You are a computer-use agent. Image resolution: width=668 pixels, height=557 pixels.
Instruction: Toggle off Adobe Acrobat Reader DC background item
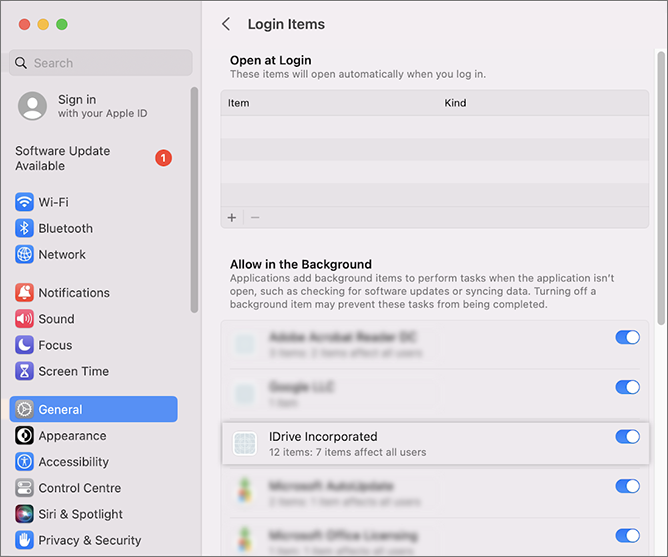click(627, 338)
